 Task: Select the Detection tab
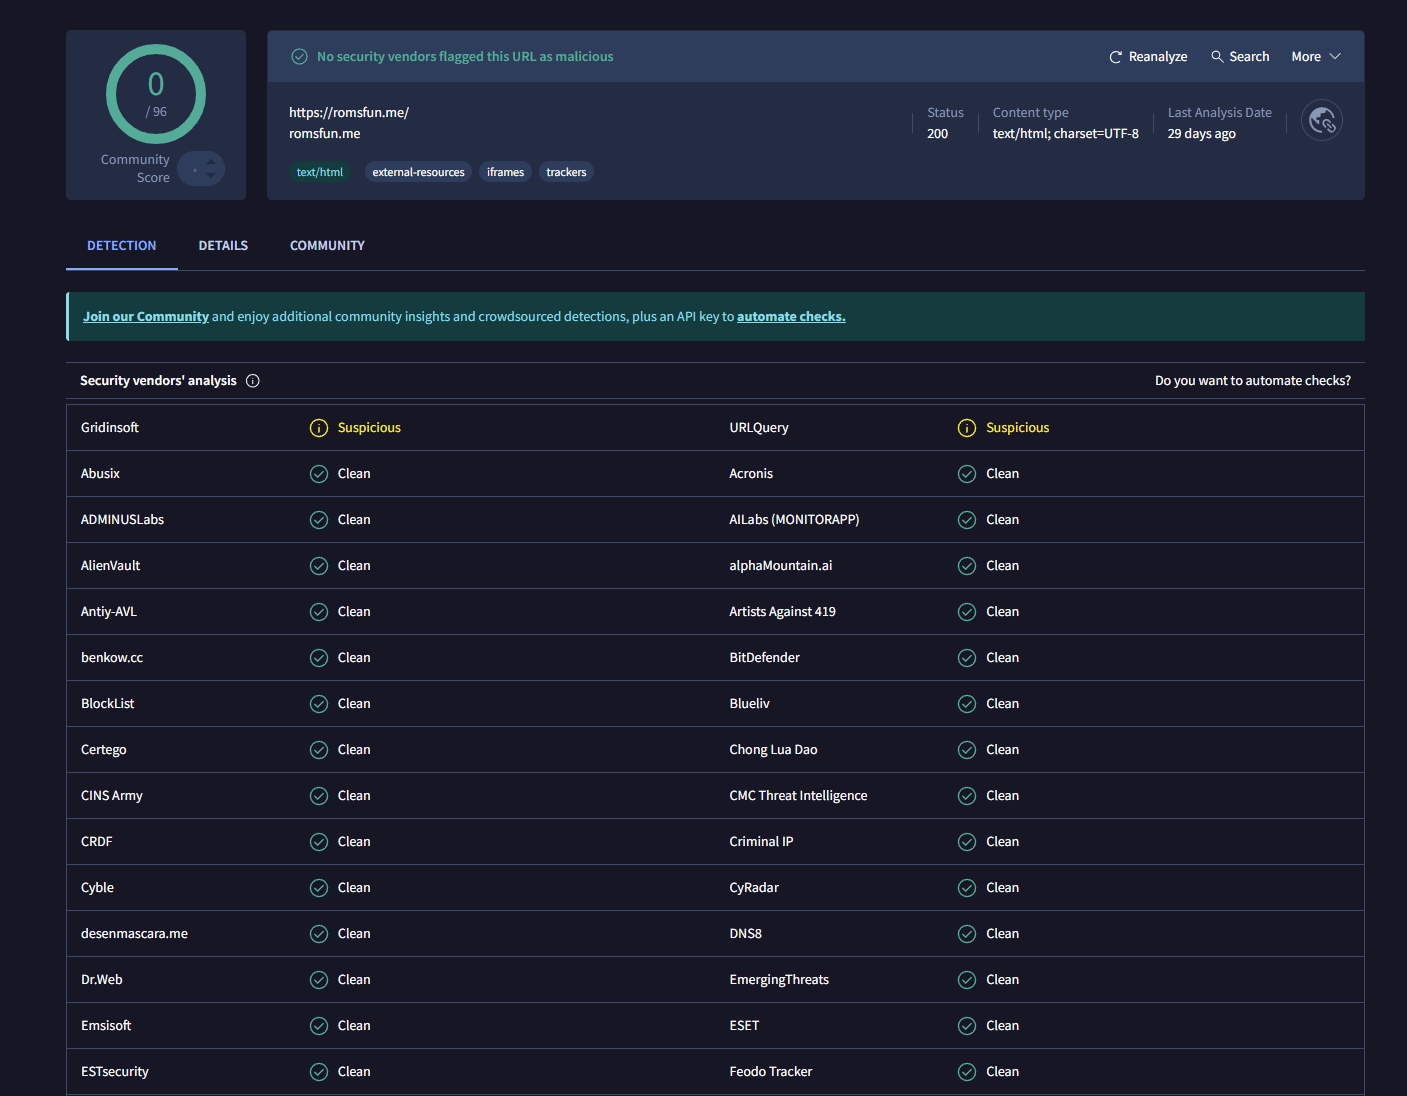[121, 246]
